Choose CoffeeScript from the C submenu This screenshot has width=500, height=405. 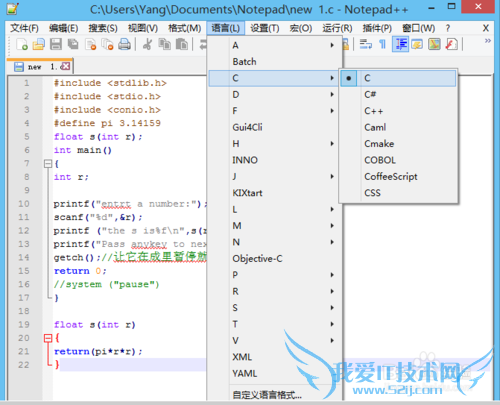tap(398, 176)
